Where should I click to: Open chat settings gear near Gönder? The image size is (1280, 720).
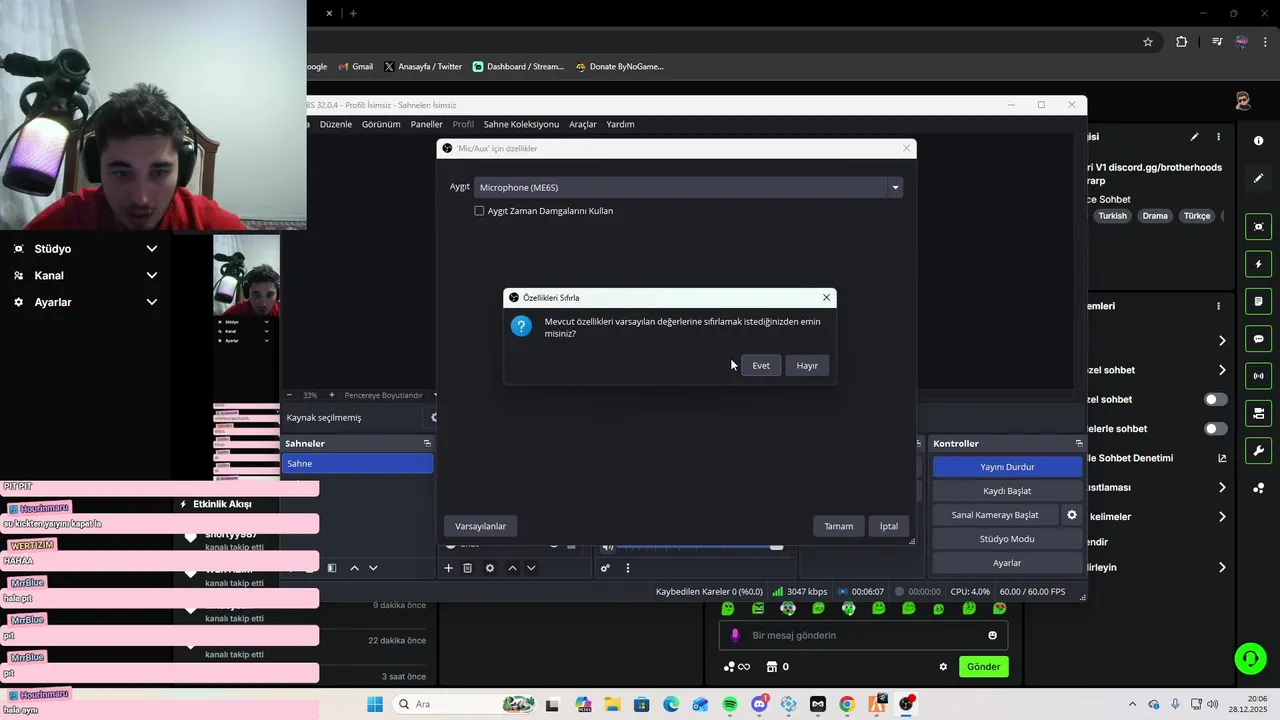tap(942, 667)
